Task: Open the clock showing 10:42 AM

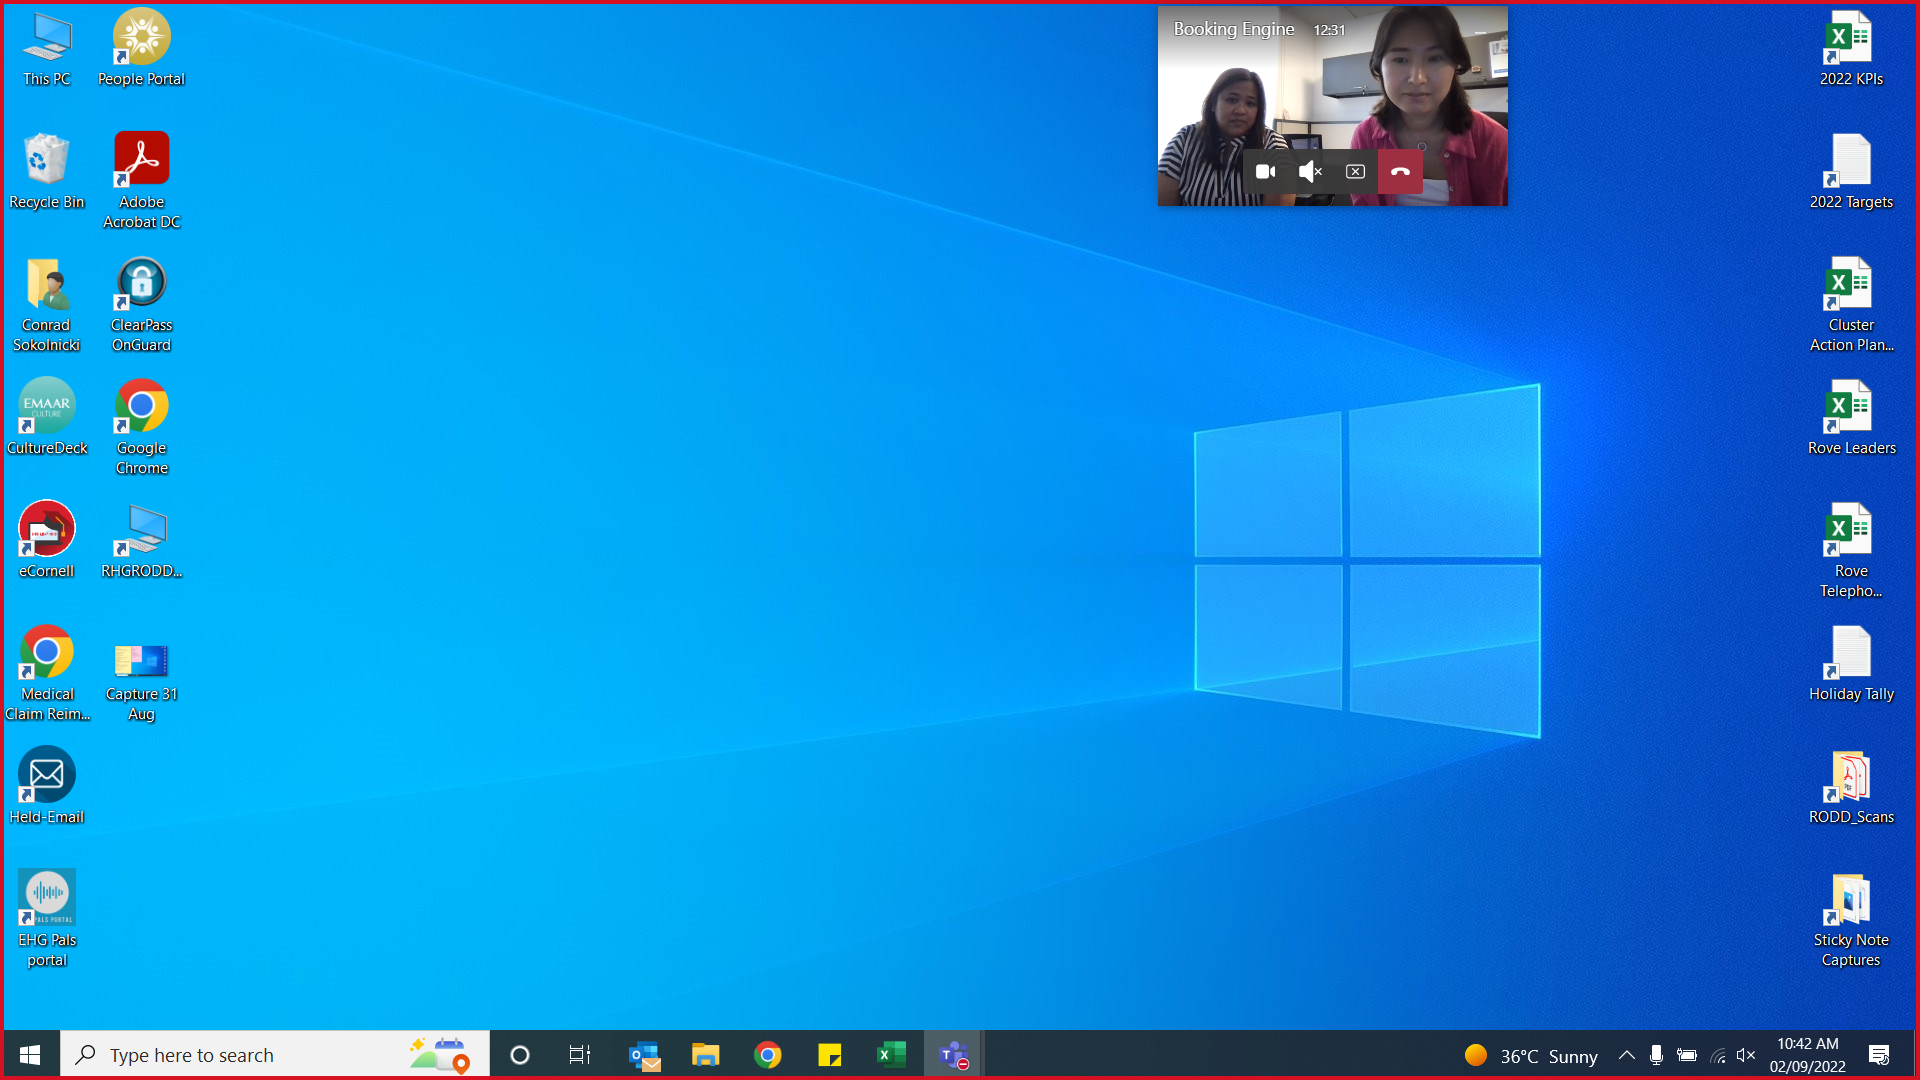Action: [x=1808, y=1055]
